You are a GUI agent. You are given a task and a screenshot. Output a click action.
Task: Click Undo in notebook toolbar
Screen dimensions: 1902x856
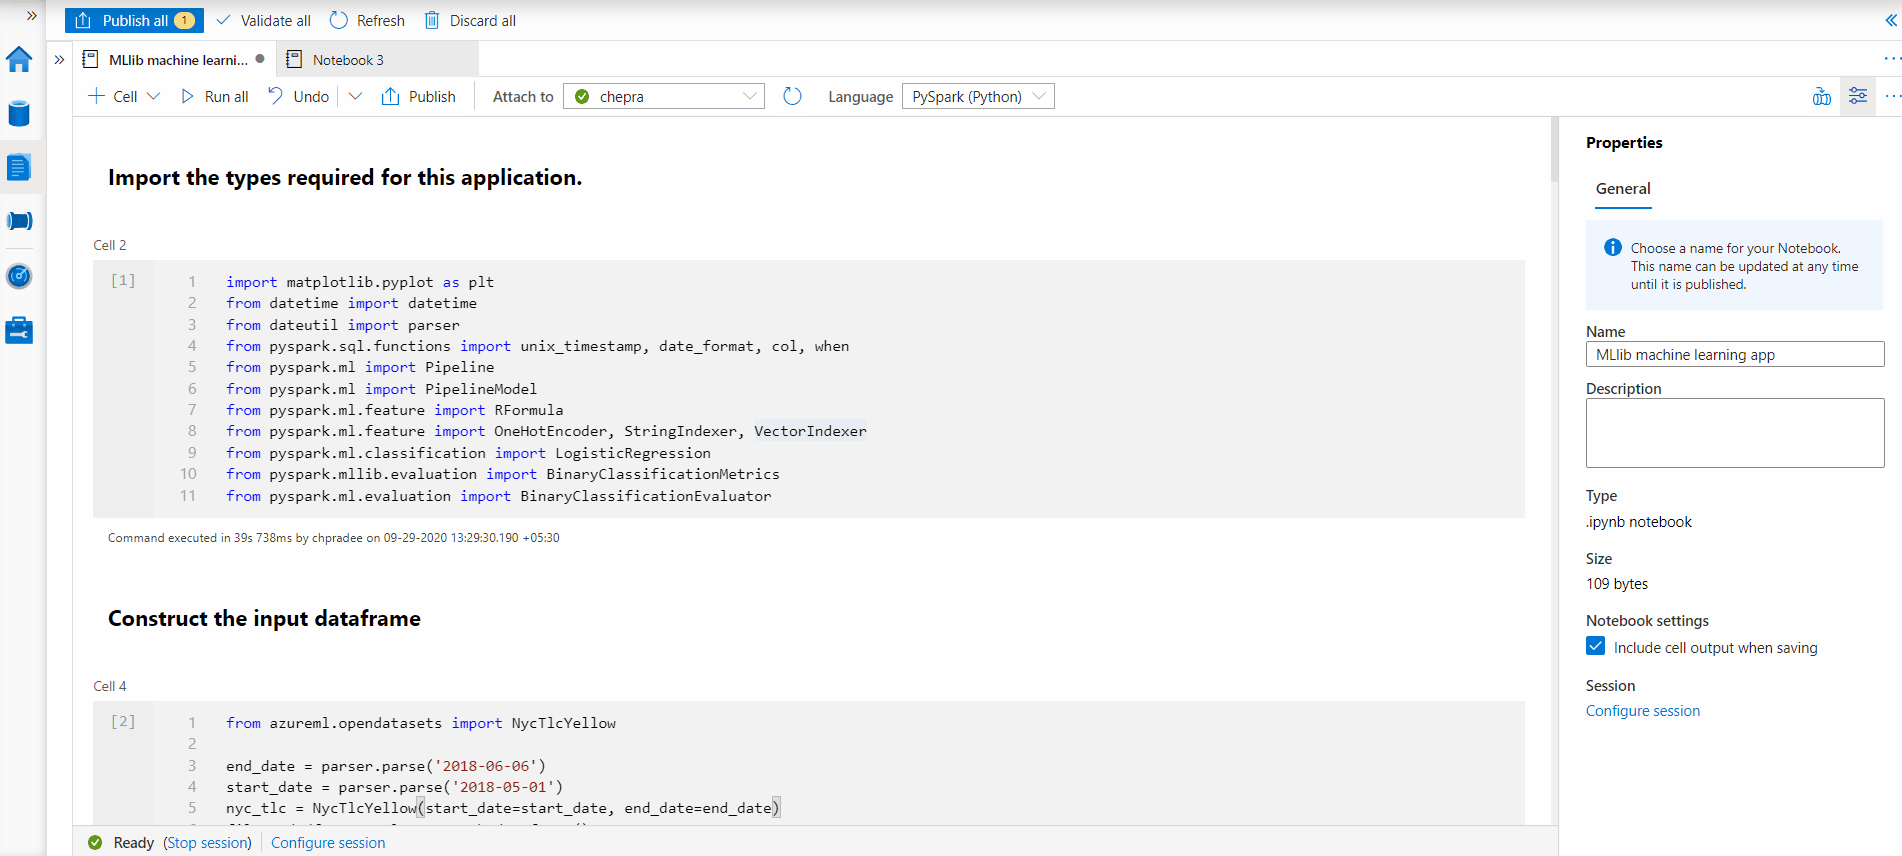[299, 97]
